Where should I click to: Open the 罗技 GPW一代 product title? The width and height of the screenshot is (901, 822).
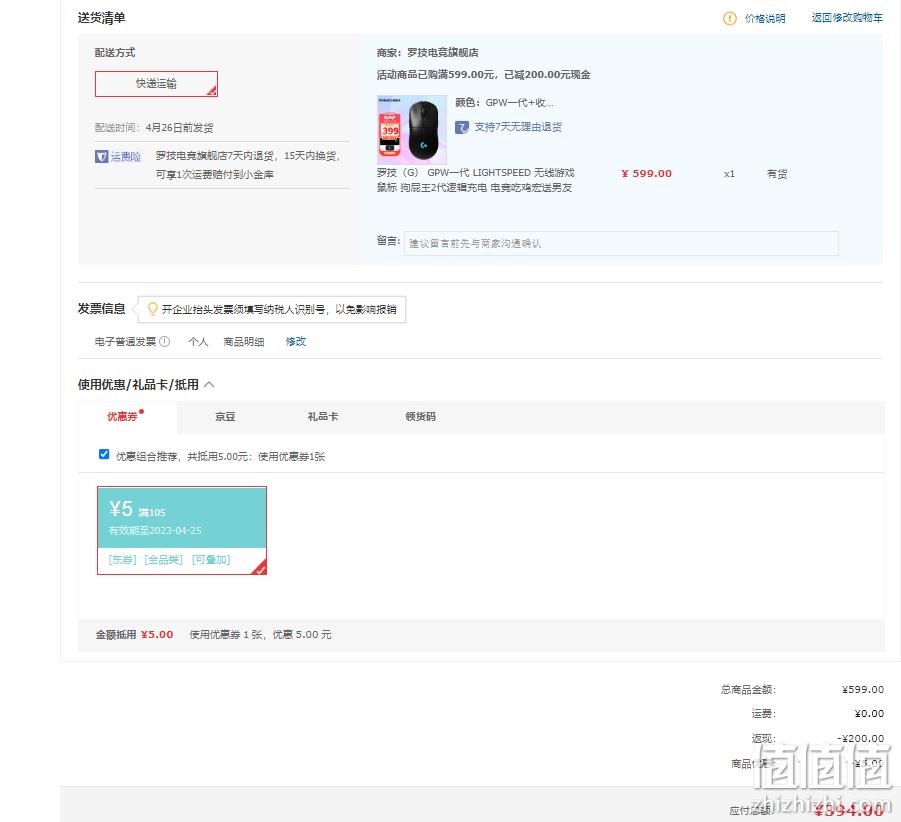coord(475,180)
